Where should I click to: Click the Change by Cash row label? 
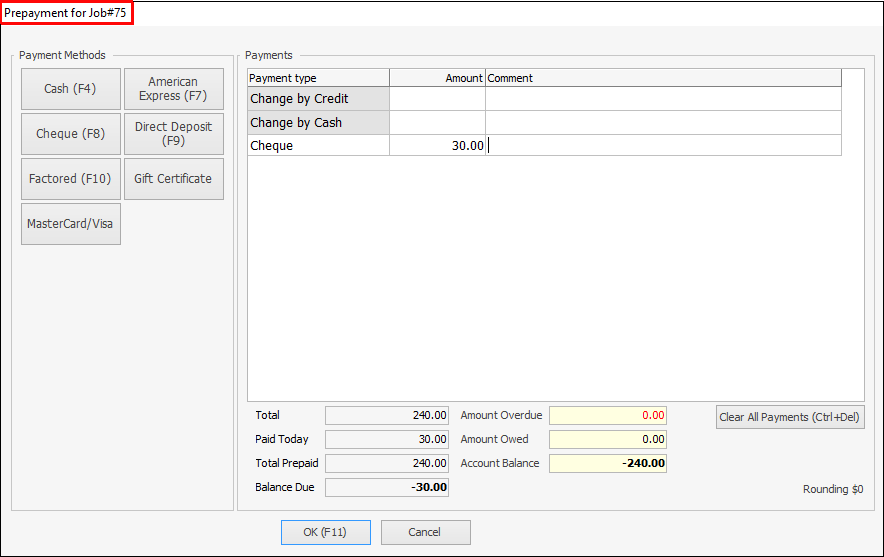318,123
